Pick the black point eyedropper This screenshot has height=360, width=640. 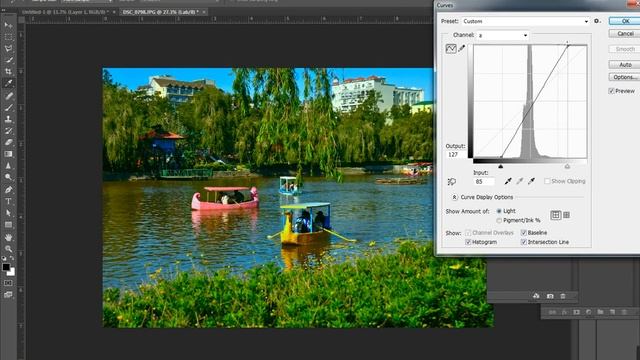(508, 181)
